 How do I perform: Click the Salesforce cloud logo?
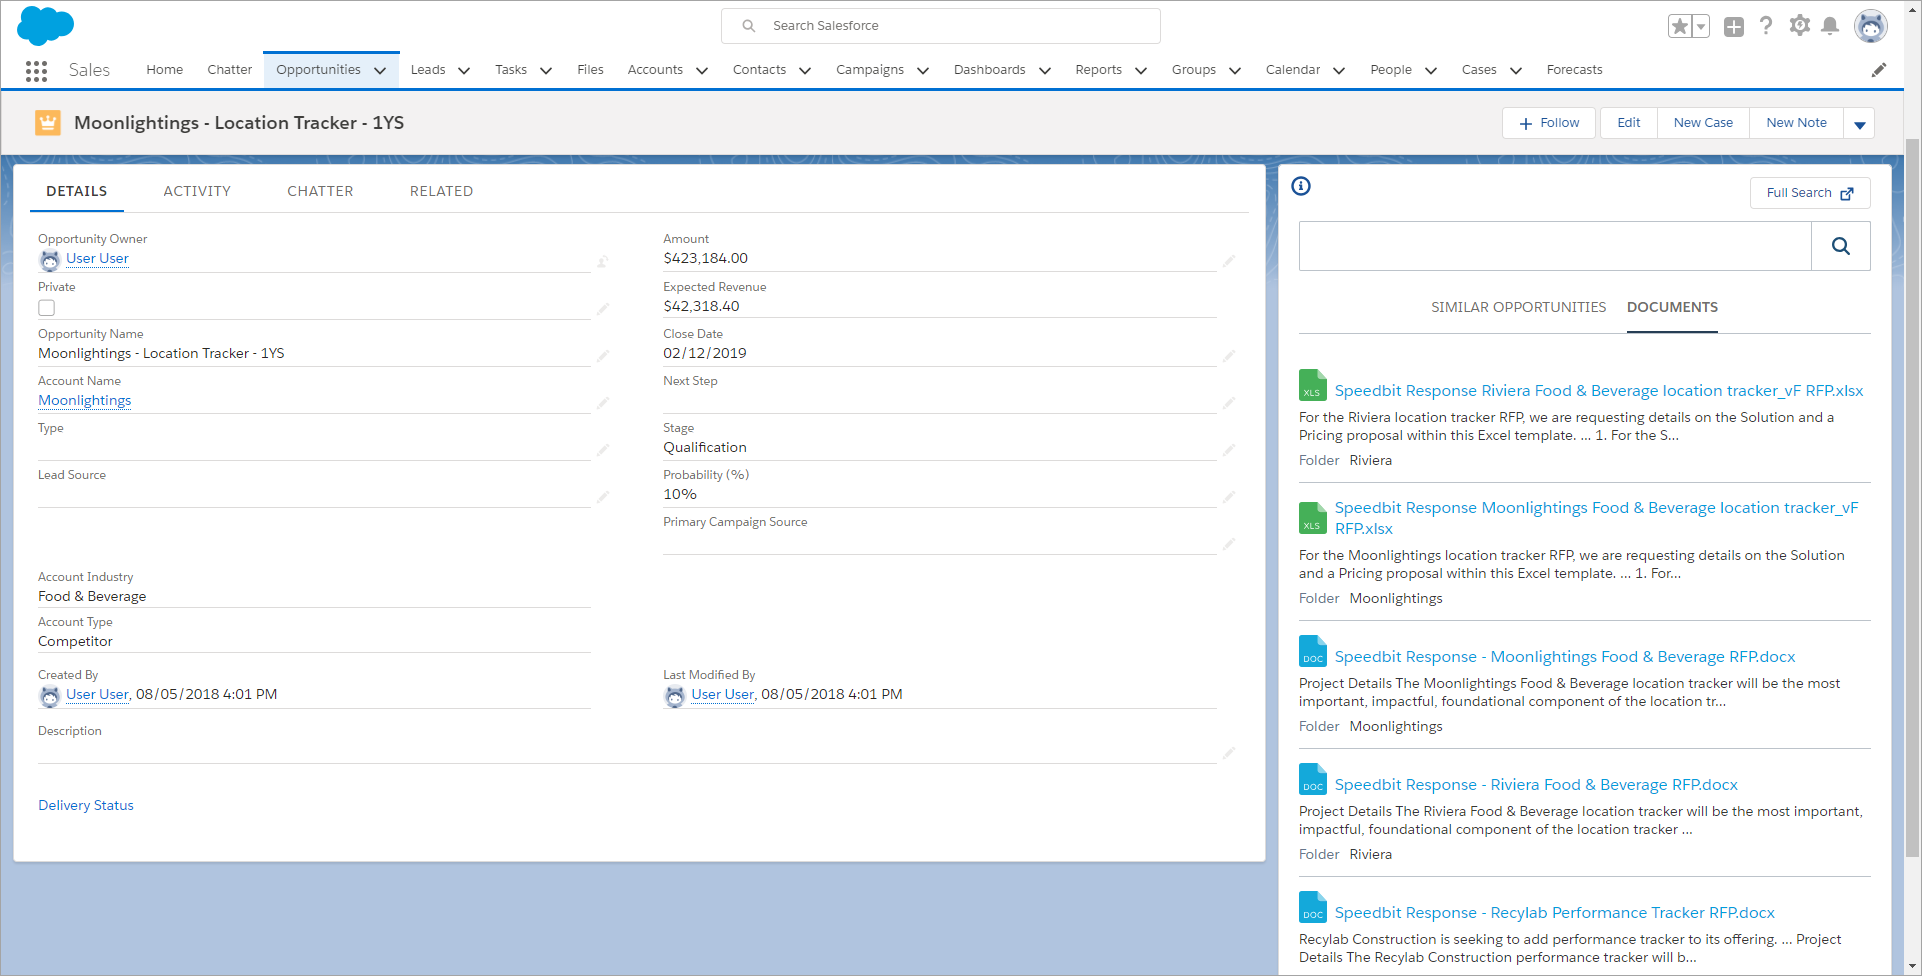click(x=45, y=25)
